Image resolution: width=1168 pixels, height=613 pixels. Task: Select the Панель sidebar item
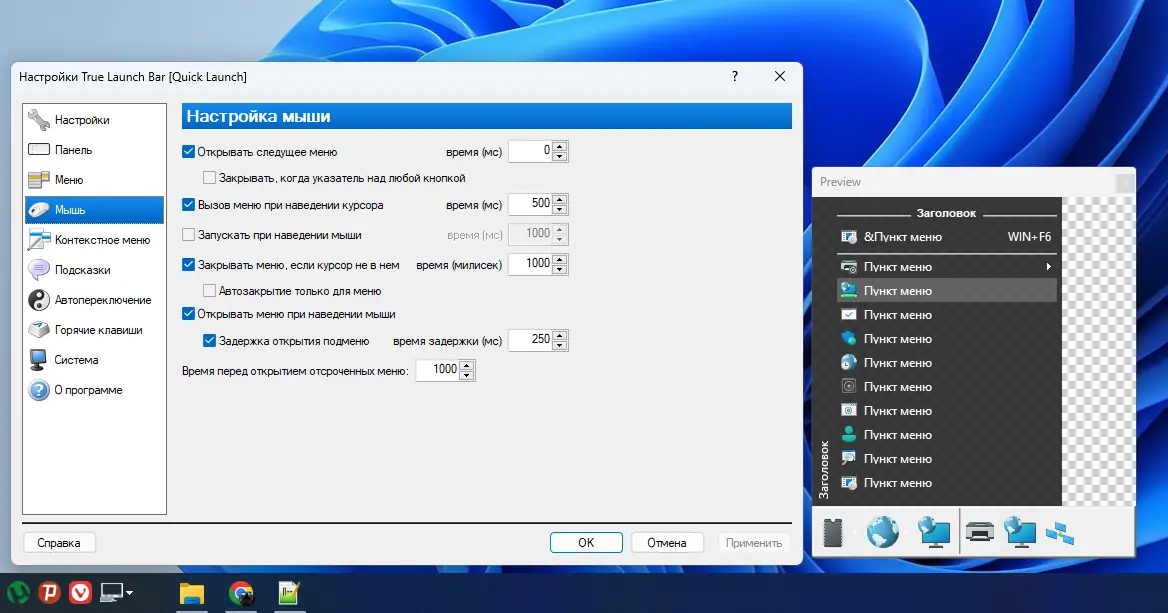tap(73, 150)
